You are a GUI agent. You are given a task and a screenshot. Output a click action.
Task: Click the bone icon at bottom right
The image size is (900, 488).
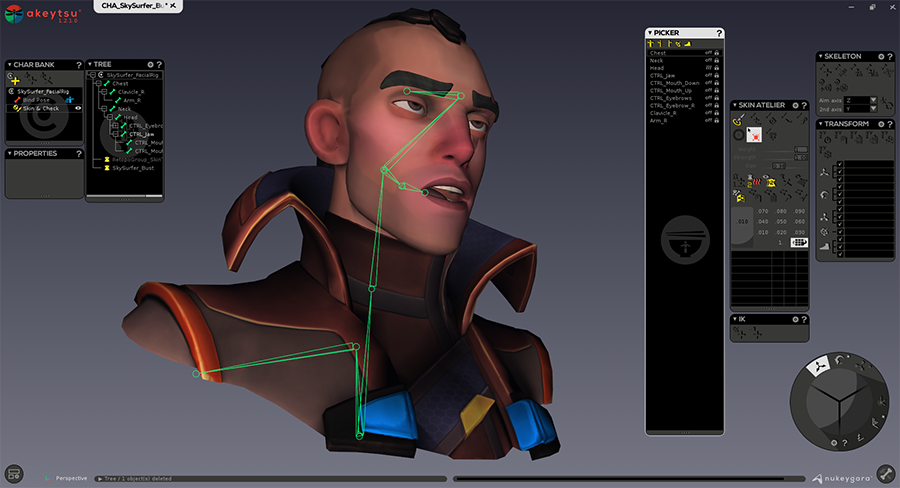tap(886, 474)
